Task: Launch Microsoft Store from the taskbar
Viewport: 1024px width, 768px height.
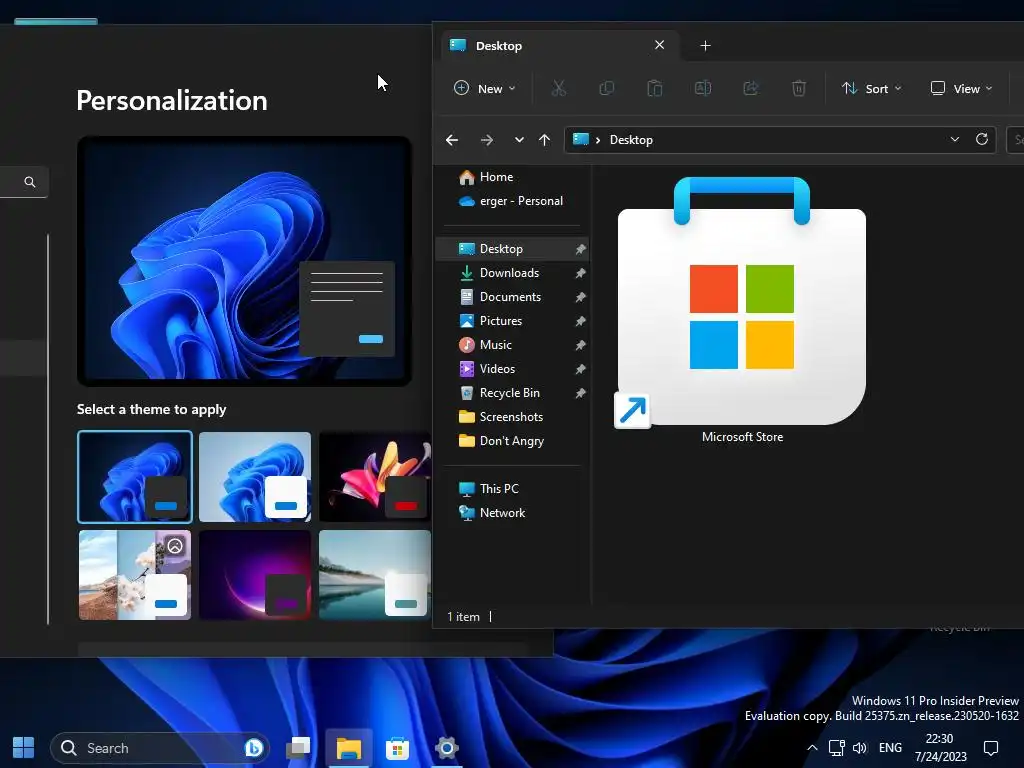Action: click(x=397, y=748)
